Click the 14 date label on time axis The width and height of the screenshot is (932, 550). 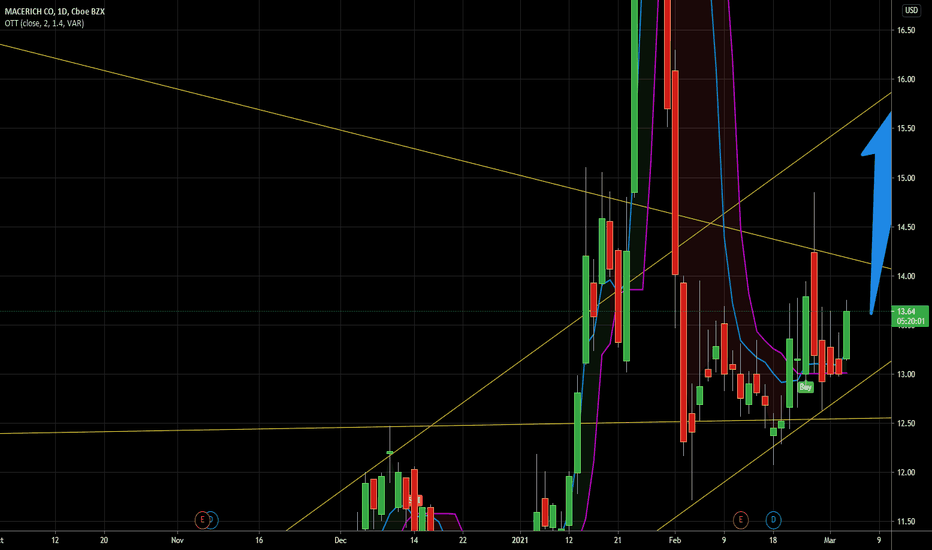(414, 540)
